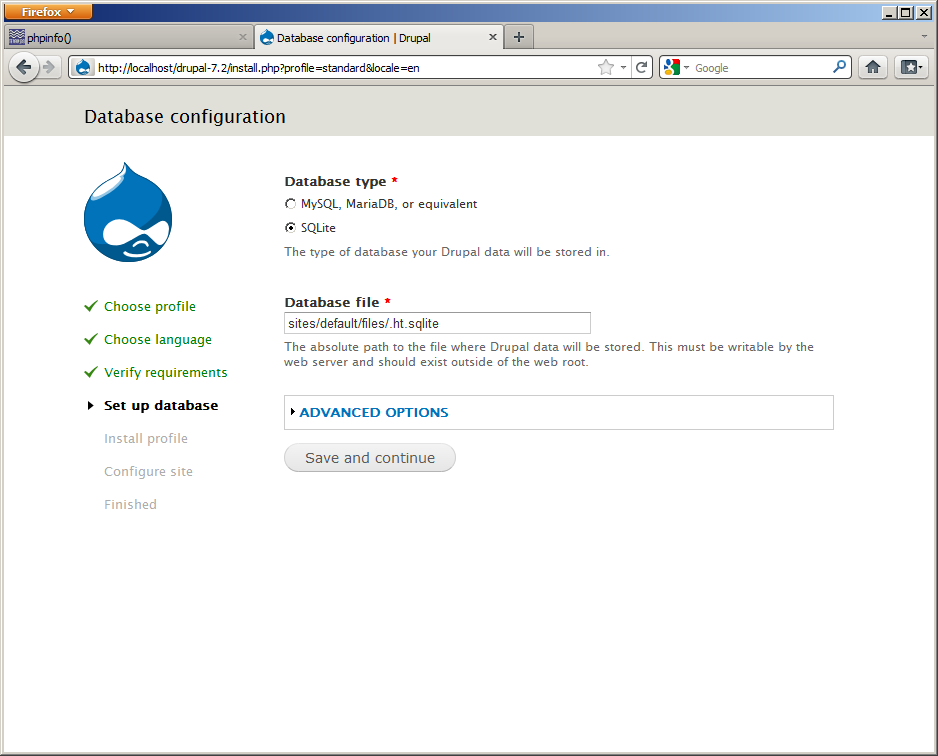Switch to the phpinfo() tab
The width and height of the screenshot is (938, 756).
point(128,37)
